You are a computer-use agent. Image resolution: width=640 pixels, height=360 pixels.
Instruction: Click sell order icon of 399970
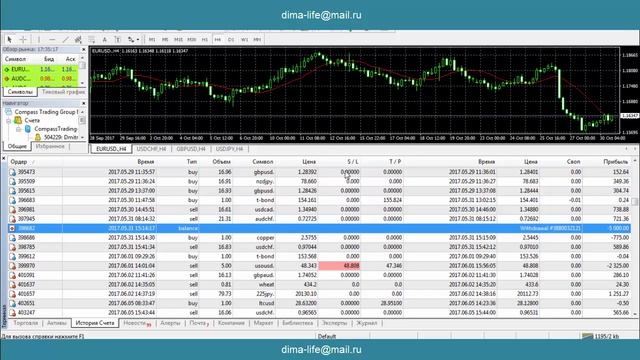point(13,266)
